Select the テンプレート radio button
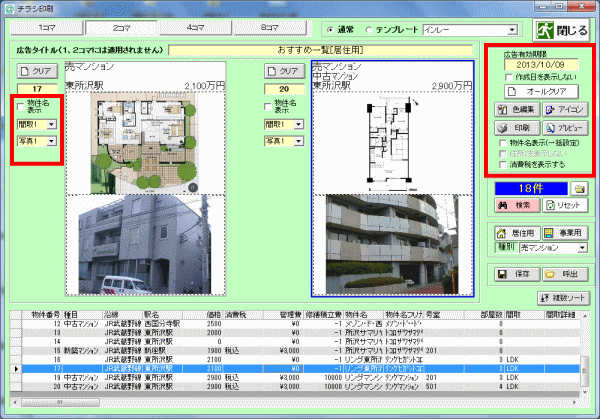This screenshot has width=600, height=419. coord(369,30)
